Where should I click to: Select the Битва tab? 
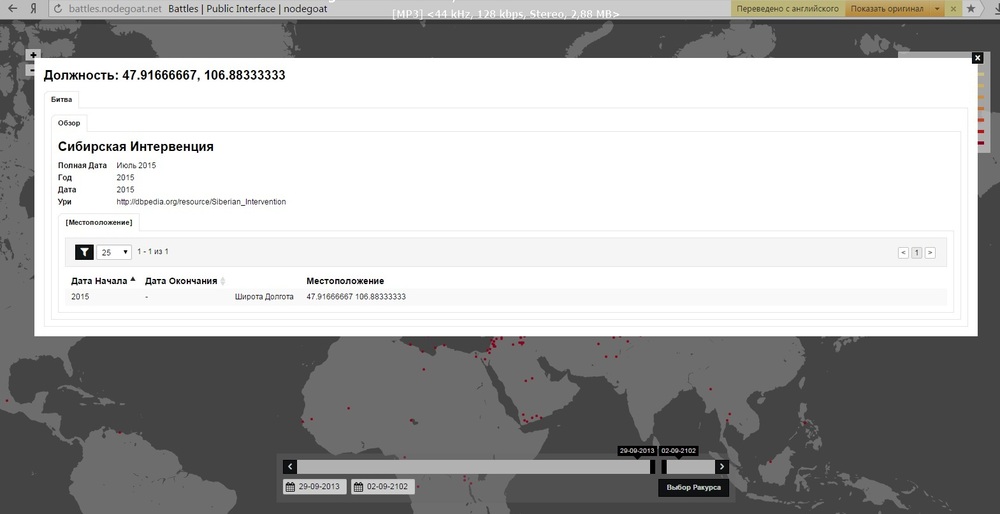tap(62, 99)
